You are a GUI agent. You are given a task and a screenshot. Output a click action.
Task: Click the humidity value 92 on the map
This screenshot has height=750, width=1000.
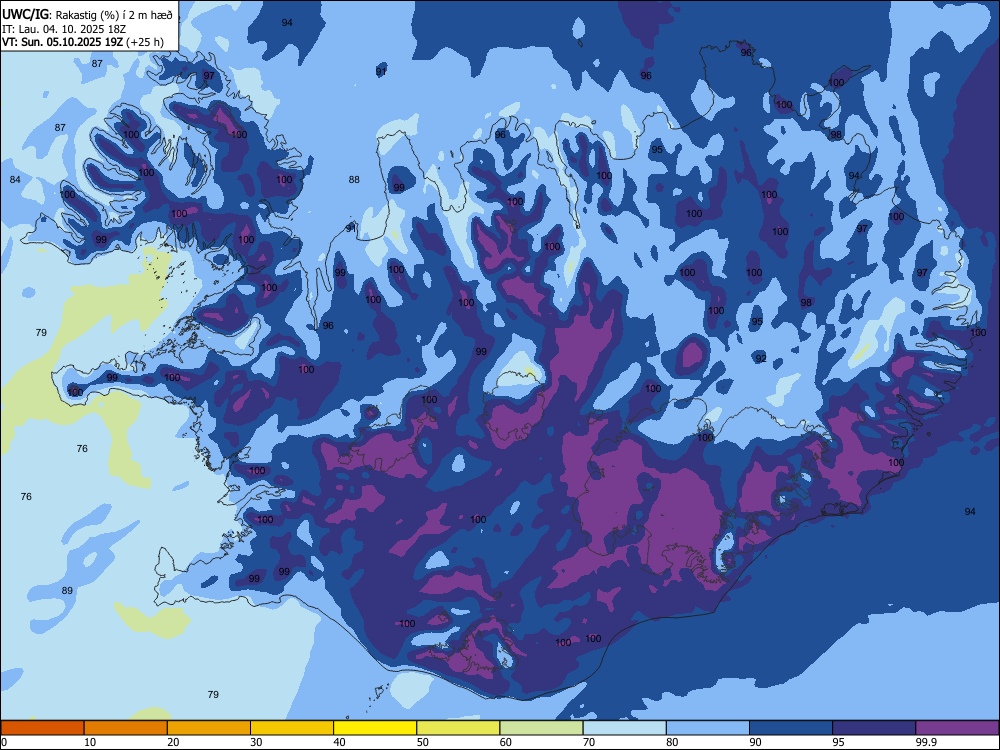[x=761, y=358]
